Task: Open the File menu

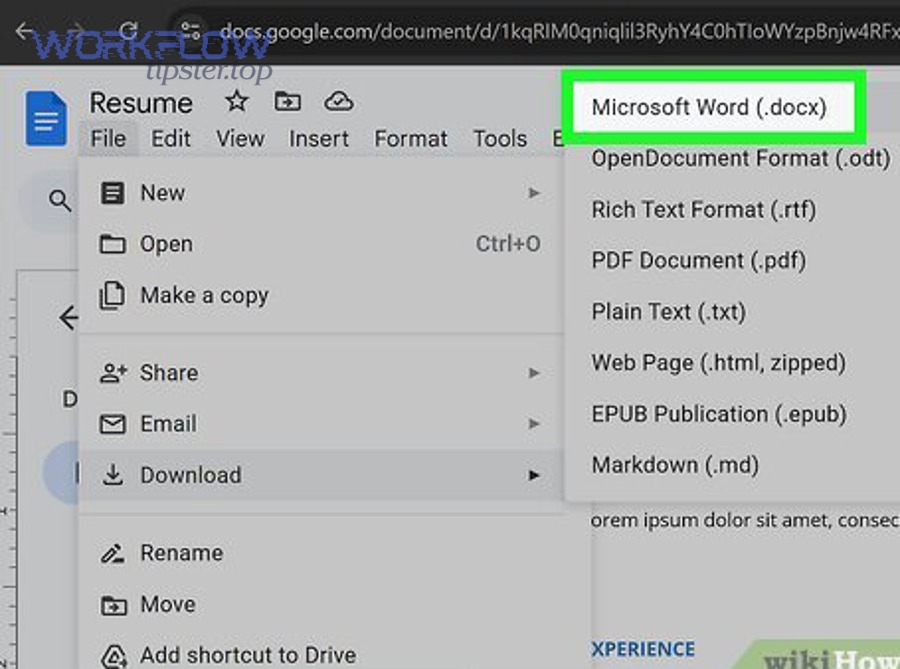Action: 108,139
